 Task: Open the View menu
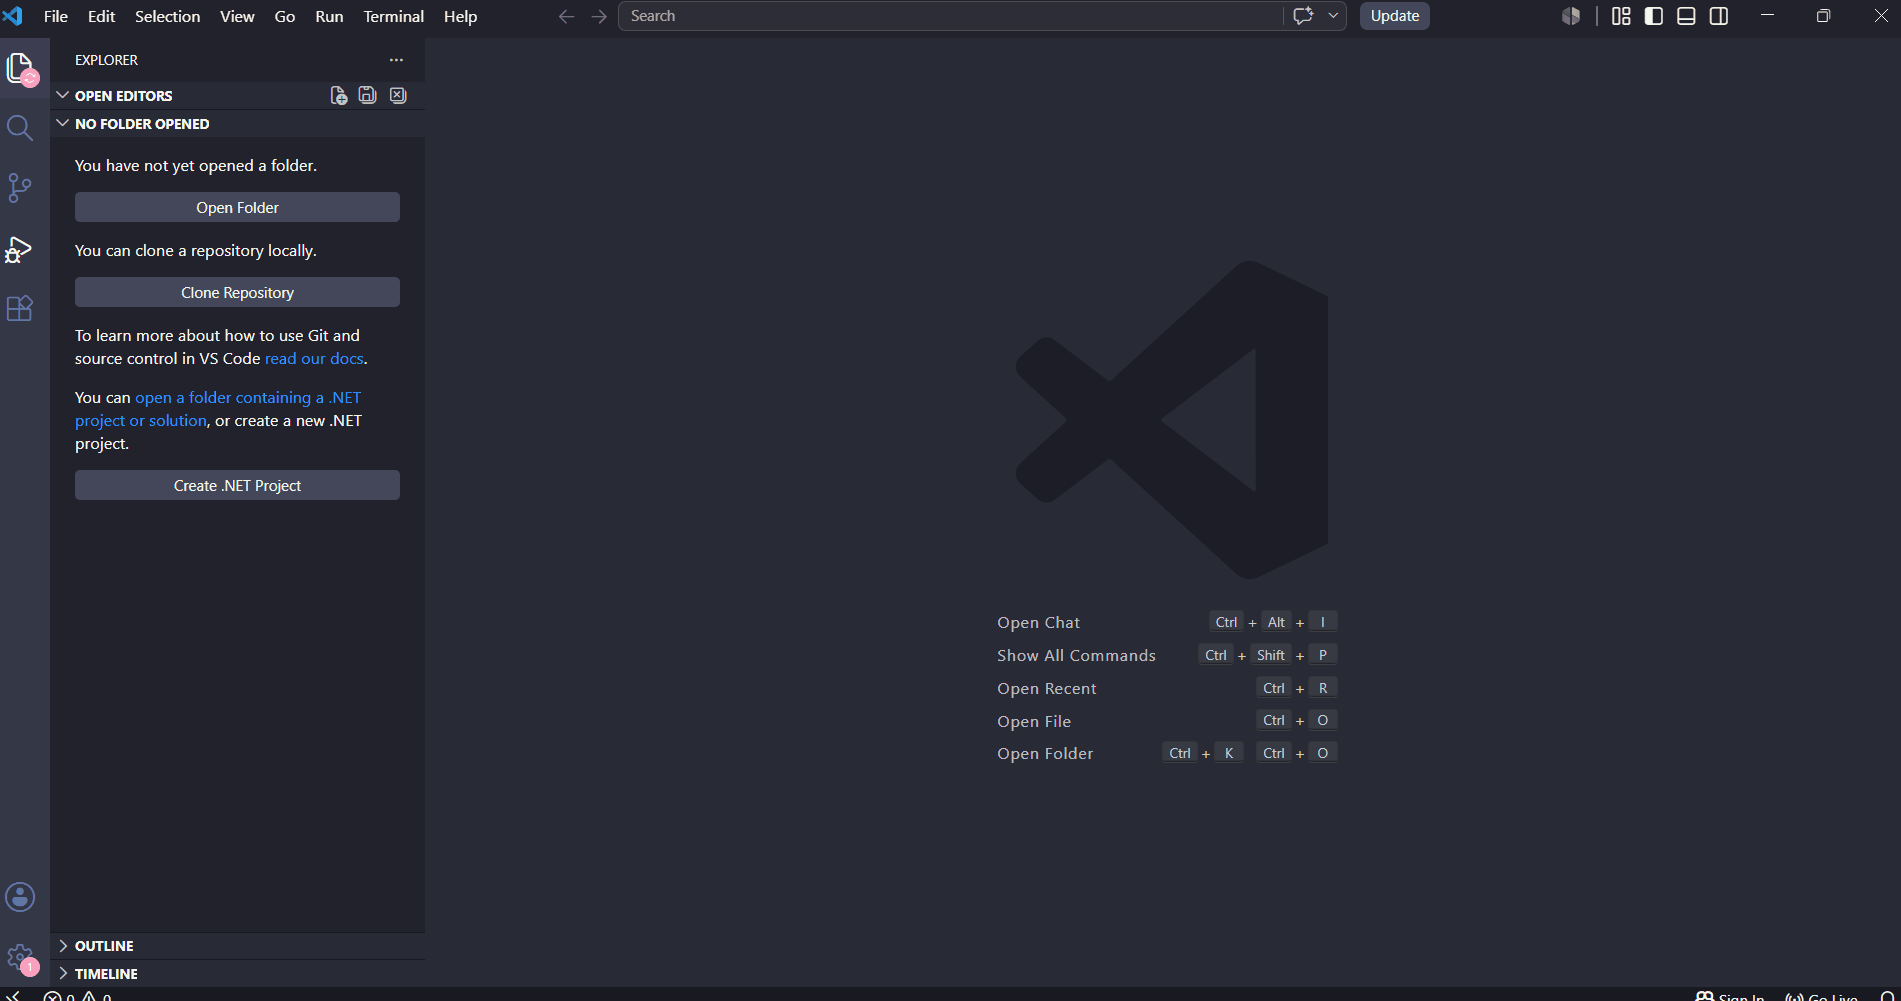coord(237,16)
